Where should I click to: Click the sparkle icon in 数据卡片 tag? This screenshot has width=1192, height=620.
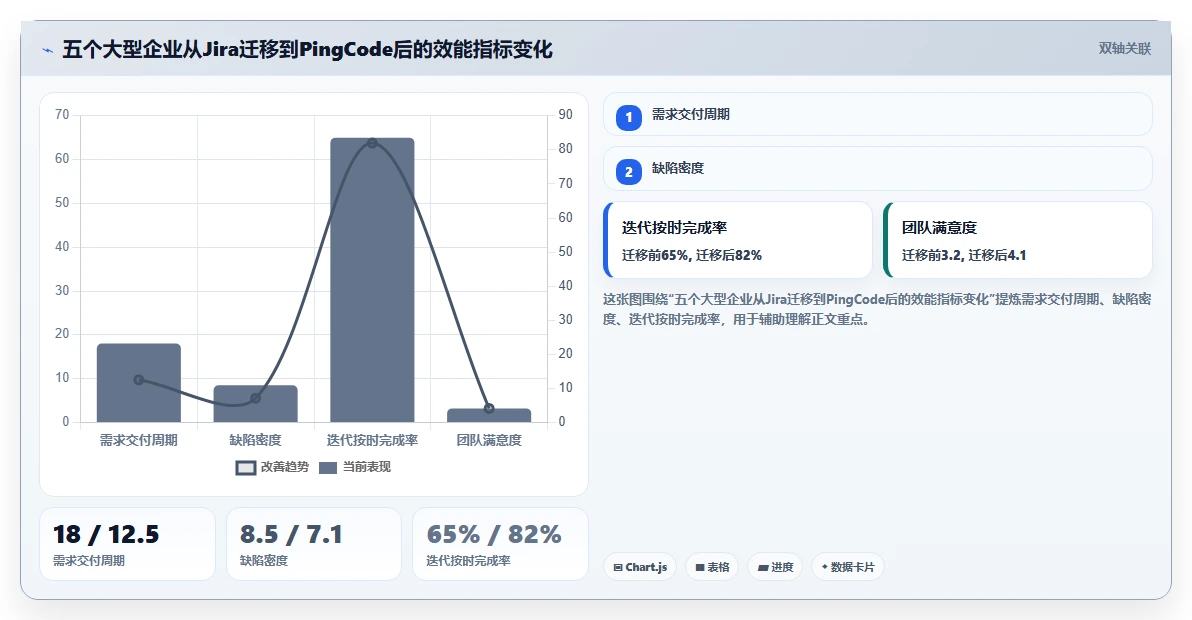pyautogui.click(x=825, y=567)
